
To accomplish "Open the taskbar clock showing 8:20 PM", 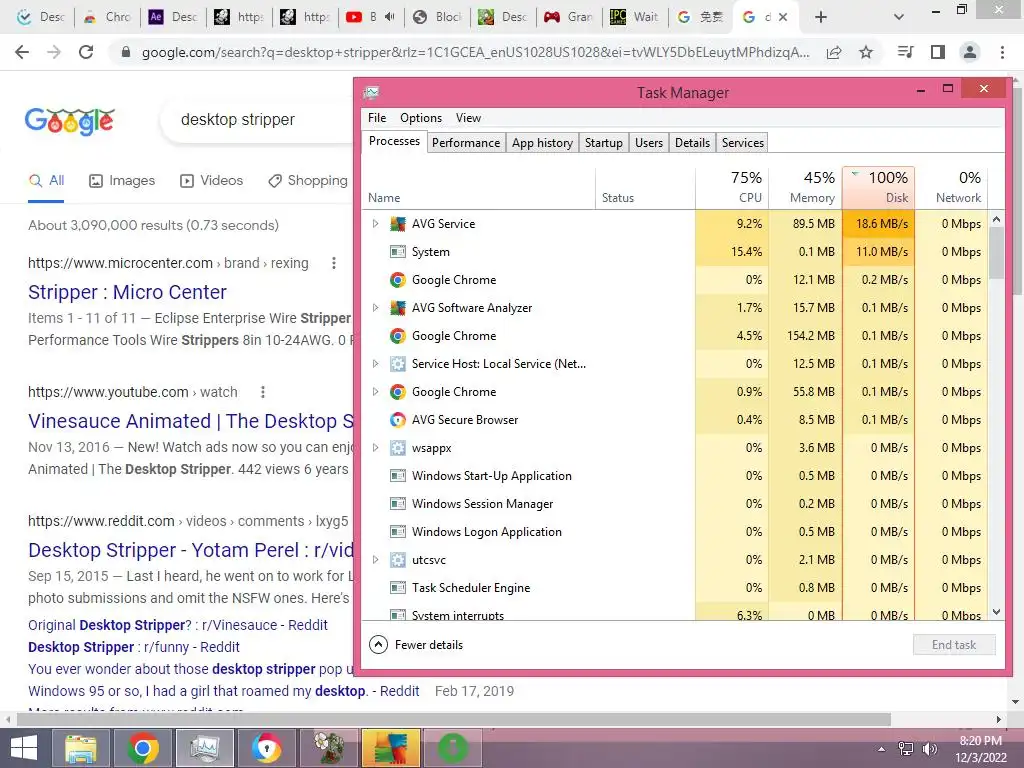I will tap(980, 749).
